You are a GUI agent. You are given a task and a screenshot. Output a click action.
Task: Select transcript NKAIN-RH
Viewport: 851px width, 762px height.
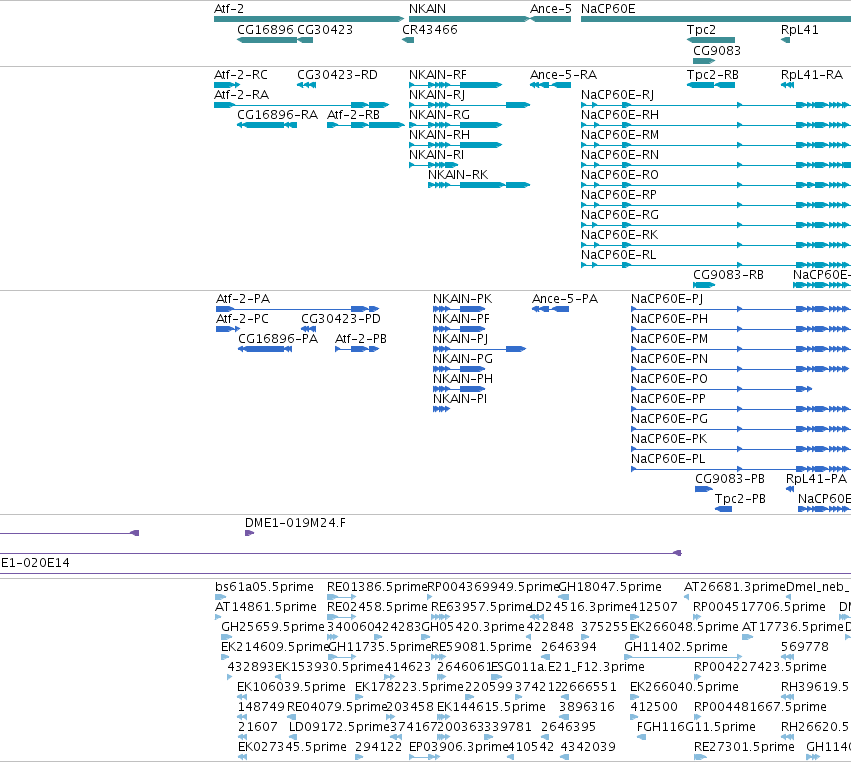(x=455, y=145)
